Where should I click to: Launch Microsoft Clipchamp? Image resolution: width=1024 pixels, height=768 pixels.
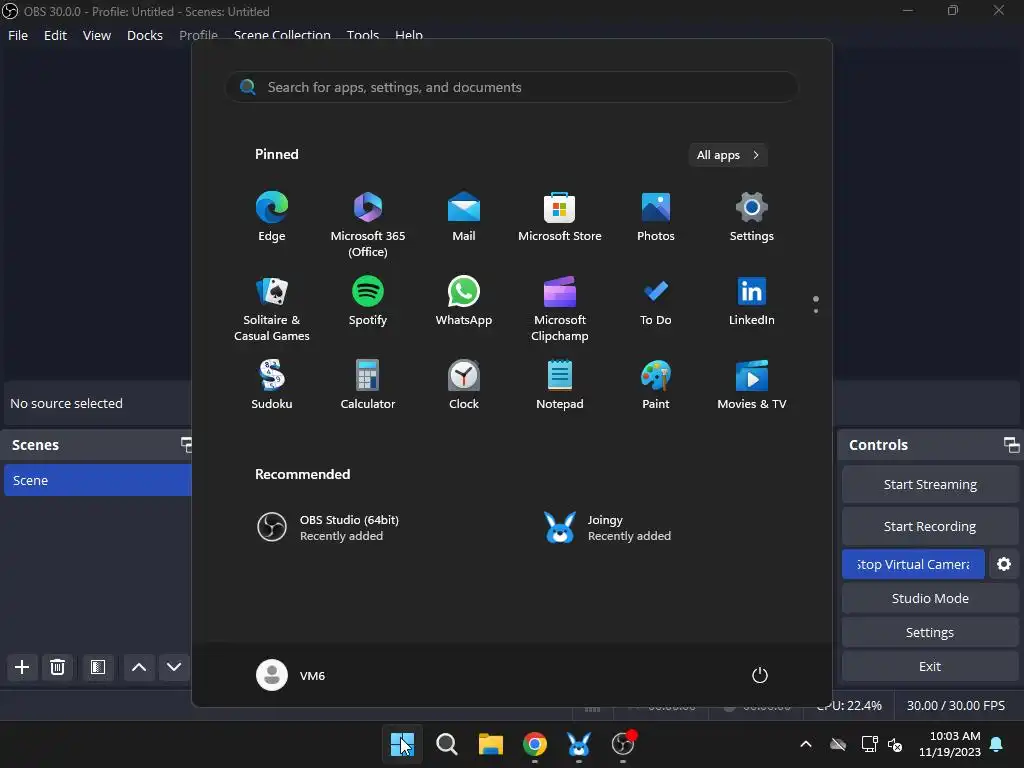point(560,310)
